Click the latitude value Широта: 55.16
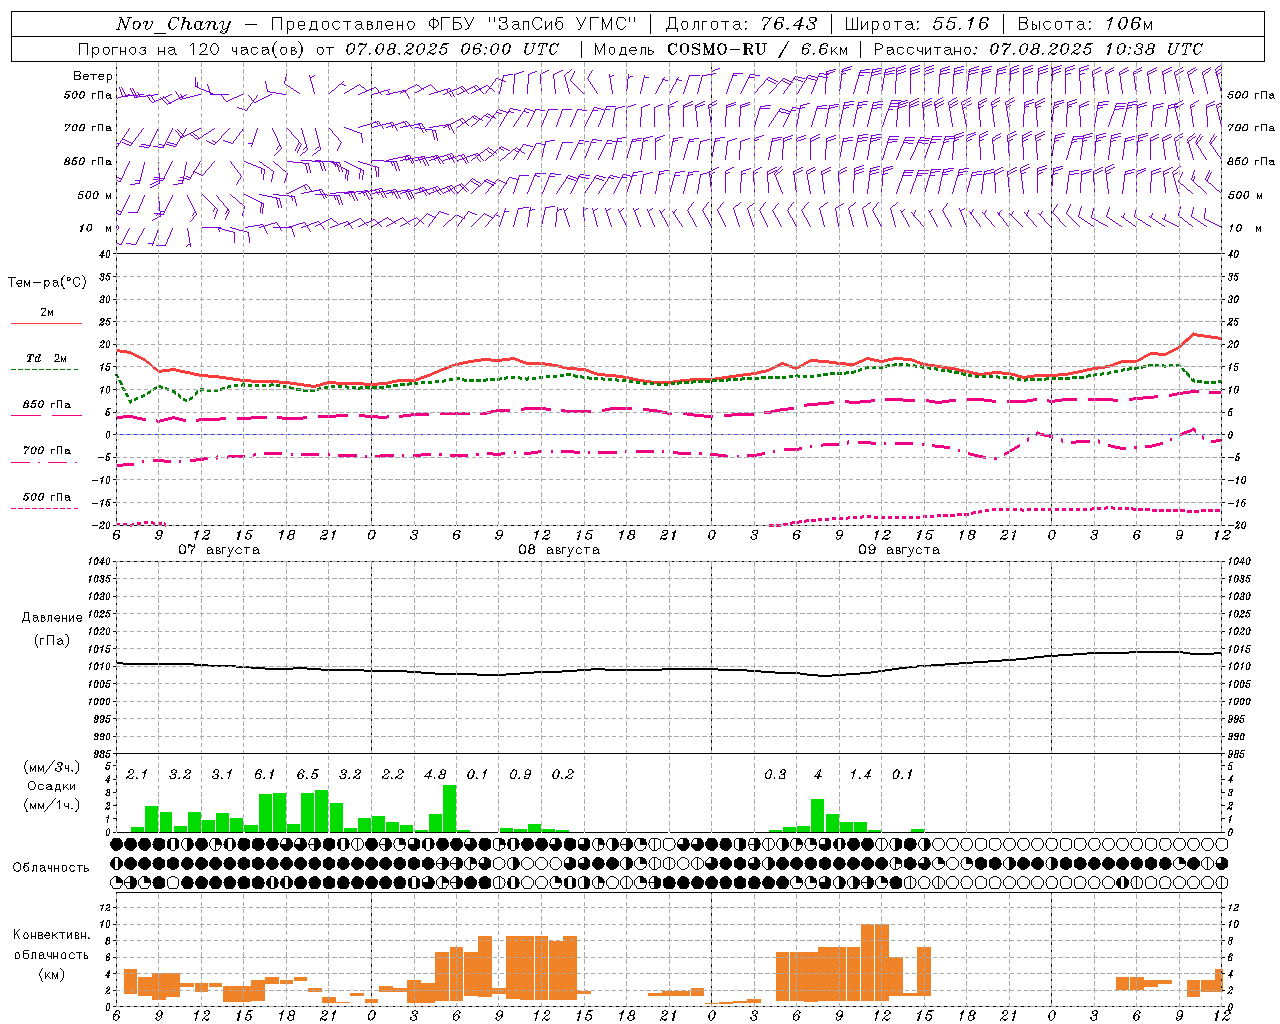The height and width of the screenshot is (1024, 1280). [x=917, y=24]
